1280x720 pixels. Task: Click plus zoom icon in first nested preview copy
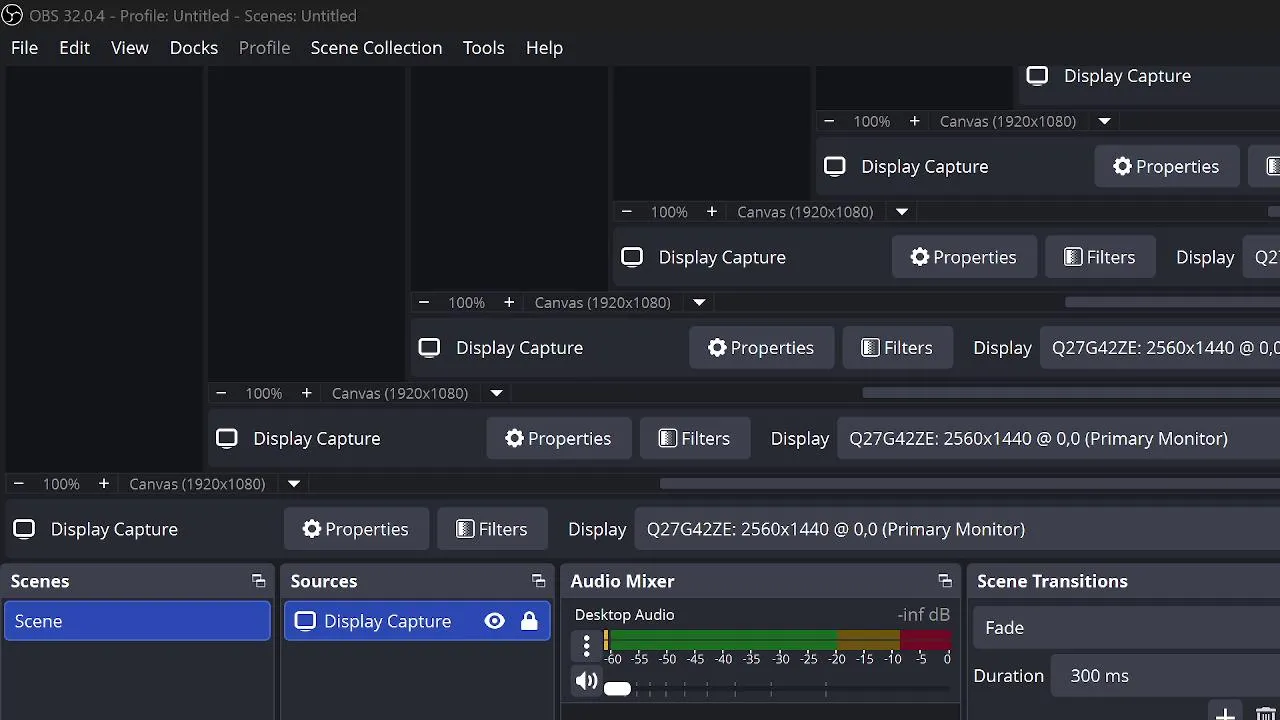[x=306, y=393]
